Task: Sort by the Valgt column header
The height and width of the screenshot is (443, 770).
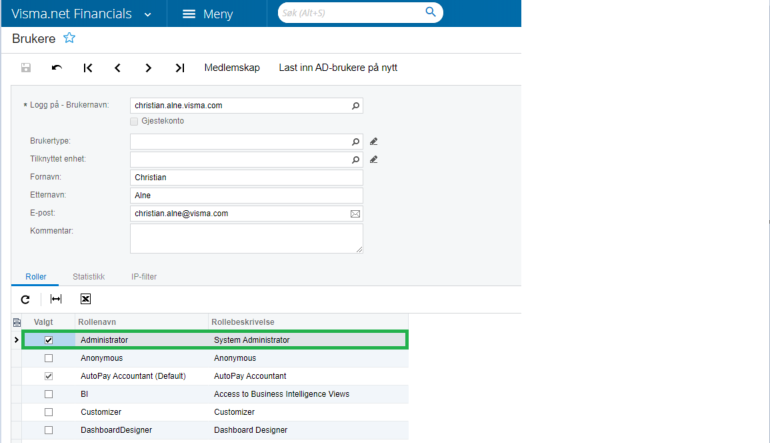Action: click(43, 322)
